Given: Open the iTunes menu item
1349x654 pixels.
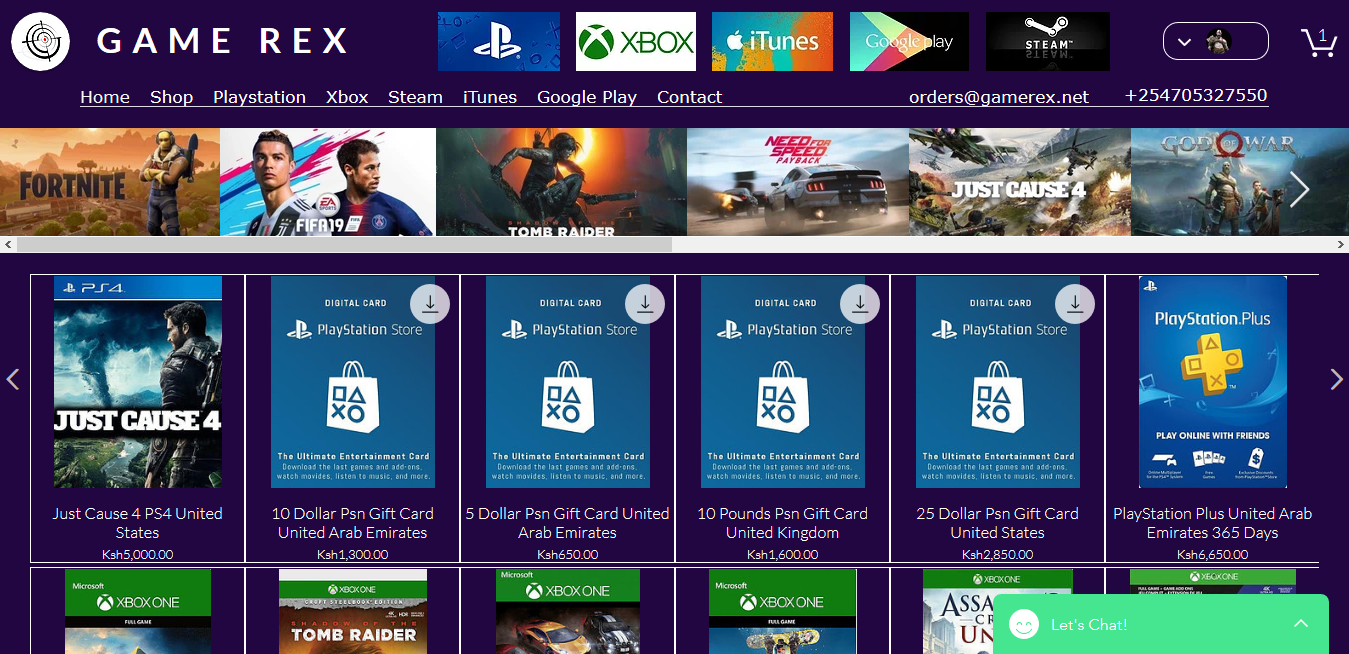Looking at the screenshot, I should click(490, 97).
